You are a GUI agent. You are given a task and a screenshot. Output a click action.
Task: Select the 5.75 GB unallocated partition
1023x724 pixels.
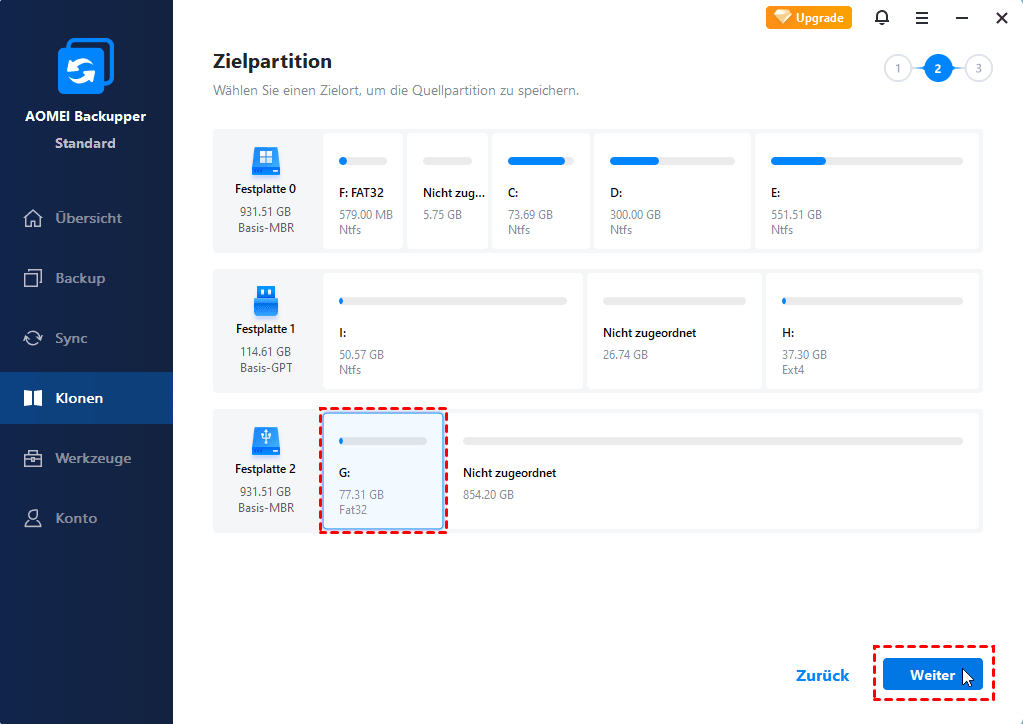(x=448, y=191)
